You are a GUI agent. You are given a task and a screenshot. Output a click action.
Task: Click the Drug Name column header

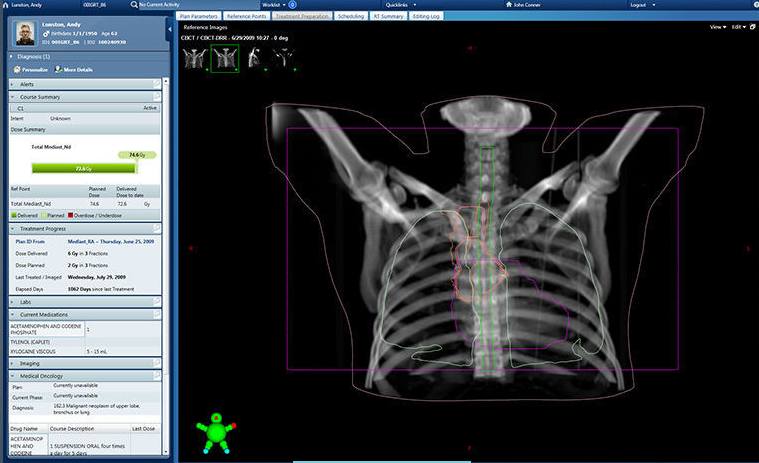28,429
